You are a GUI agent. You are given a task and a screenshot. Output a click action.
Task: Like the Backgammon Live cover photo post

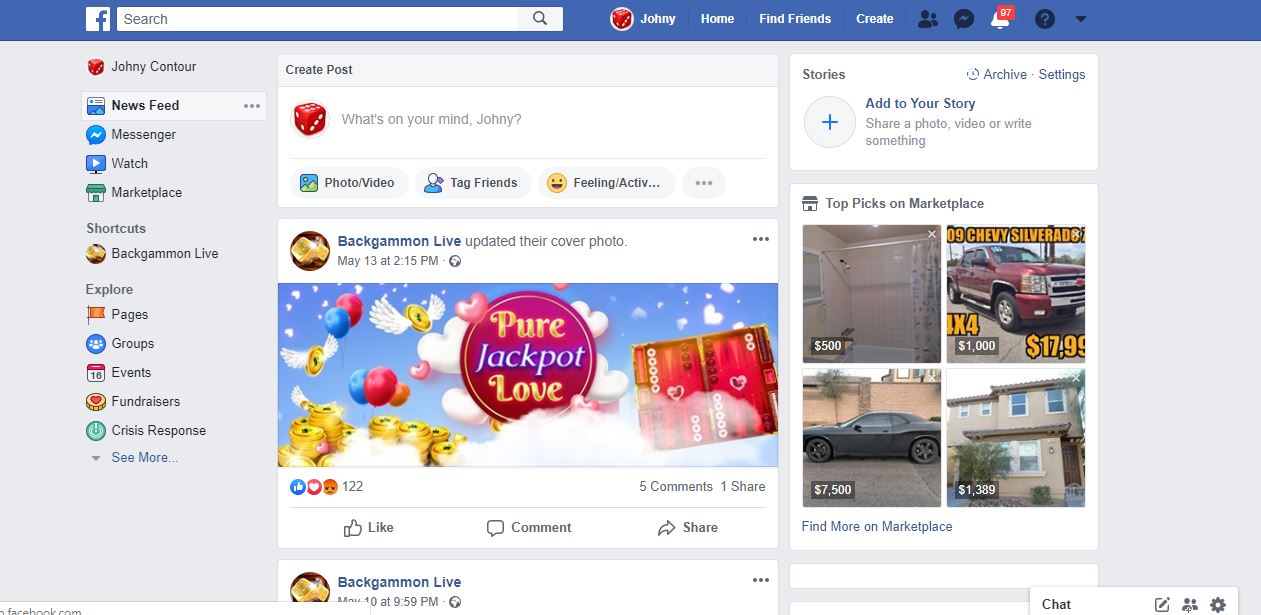369,528
